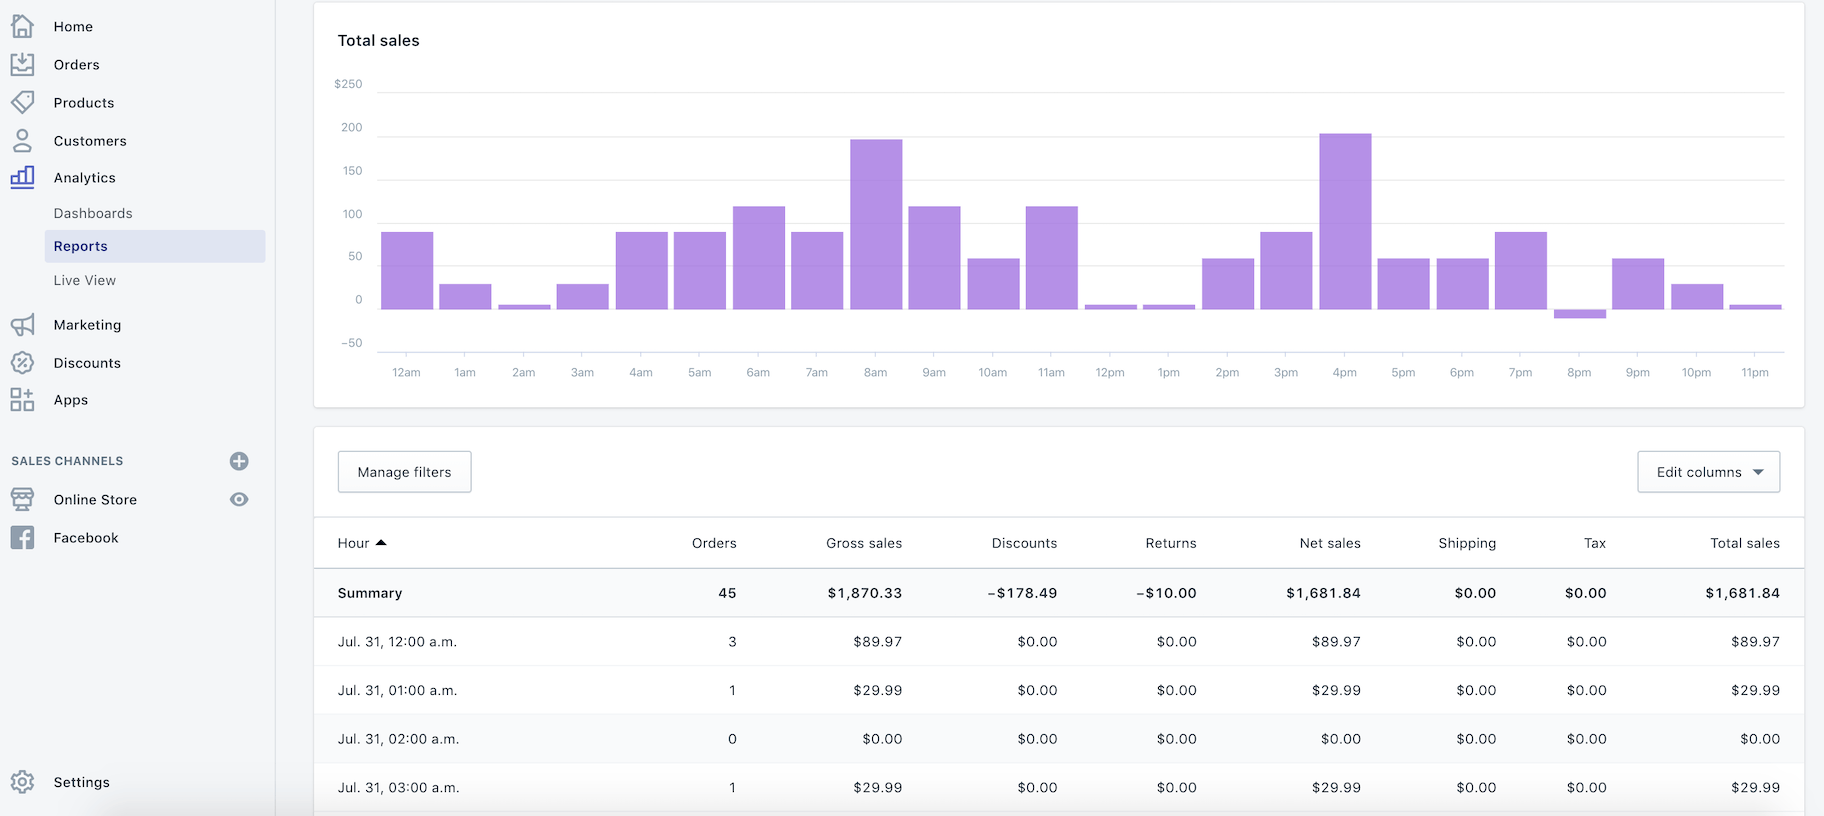
Task: Click the Facebook logo icon
Action: click(22, 538)
